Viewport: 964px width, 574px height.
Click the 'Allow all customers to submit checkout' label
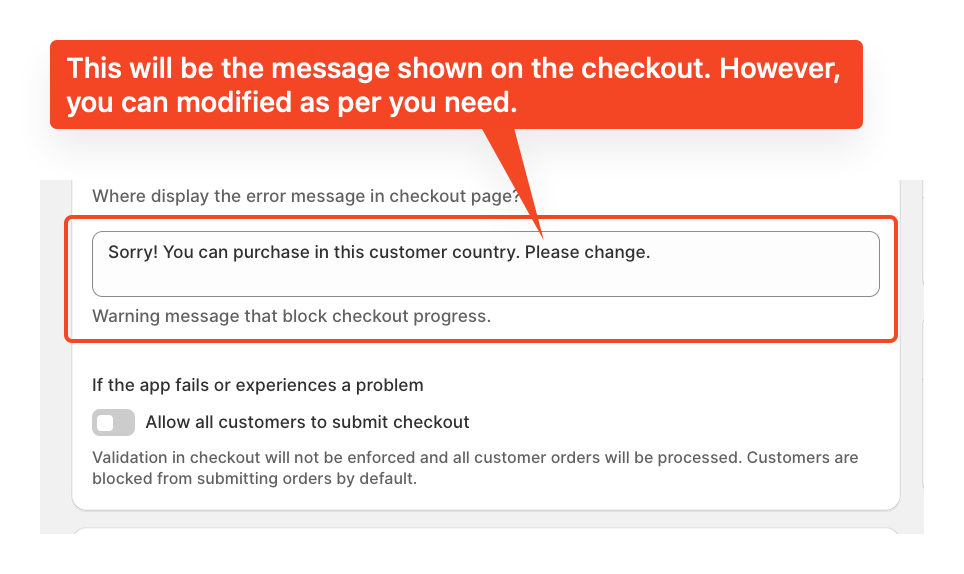pos(307,422)
